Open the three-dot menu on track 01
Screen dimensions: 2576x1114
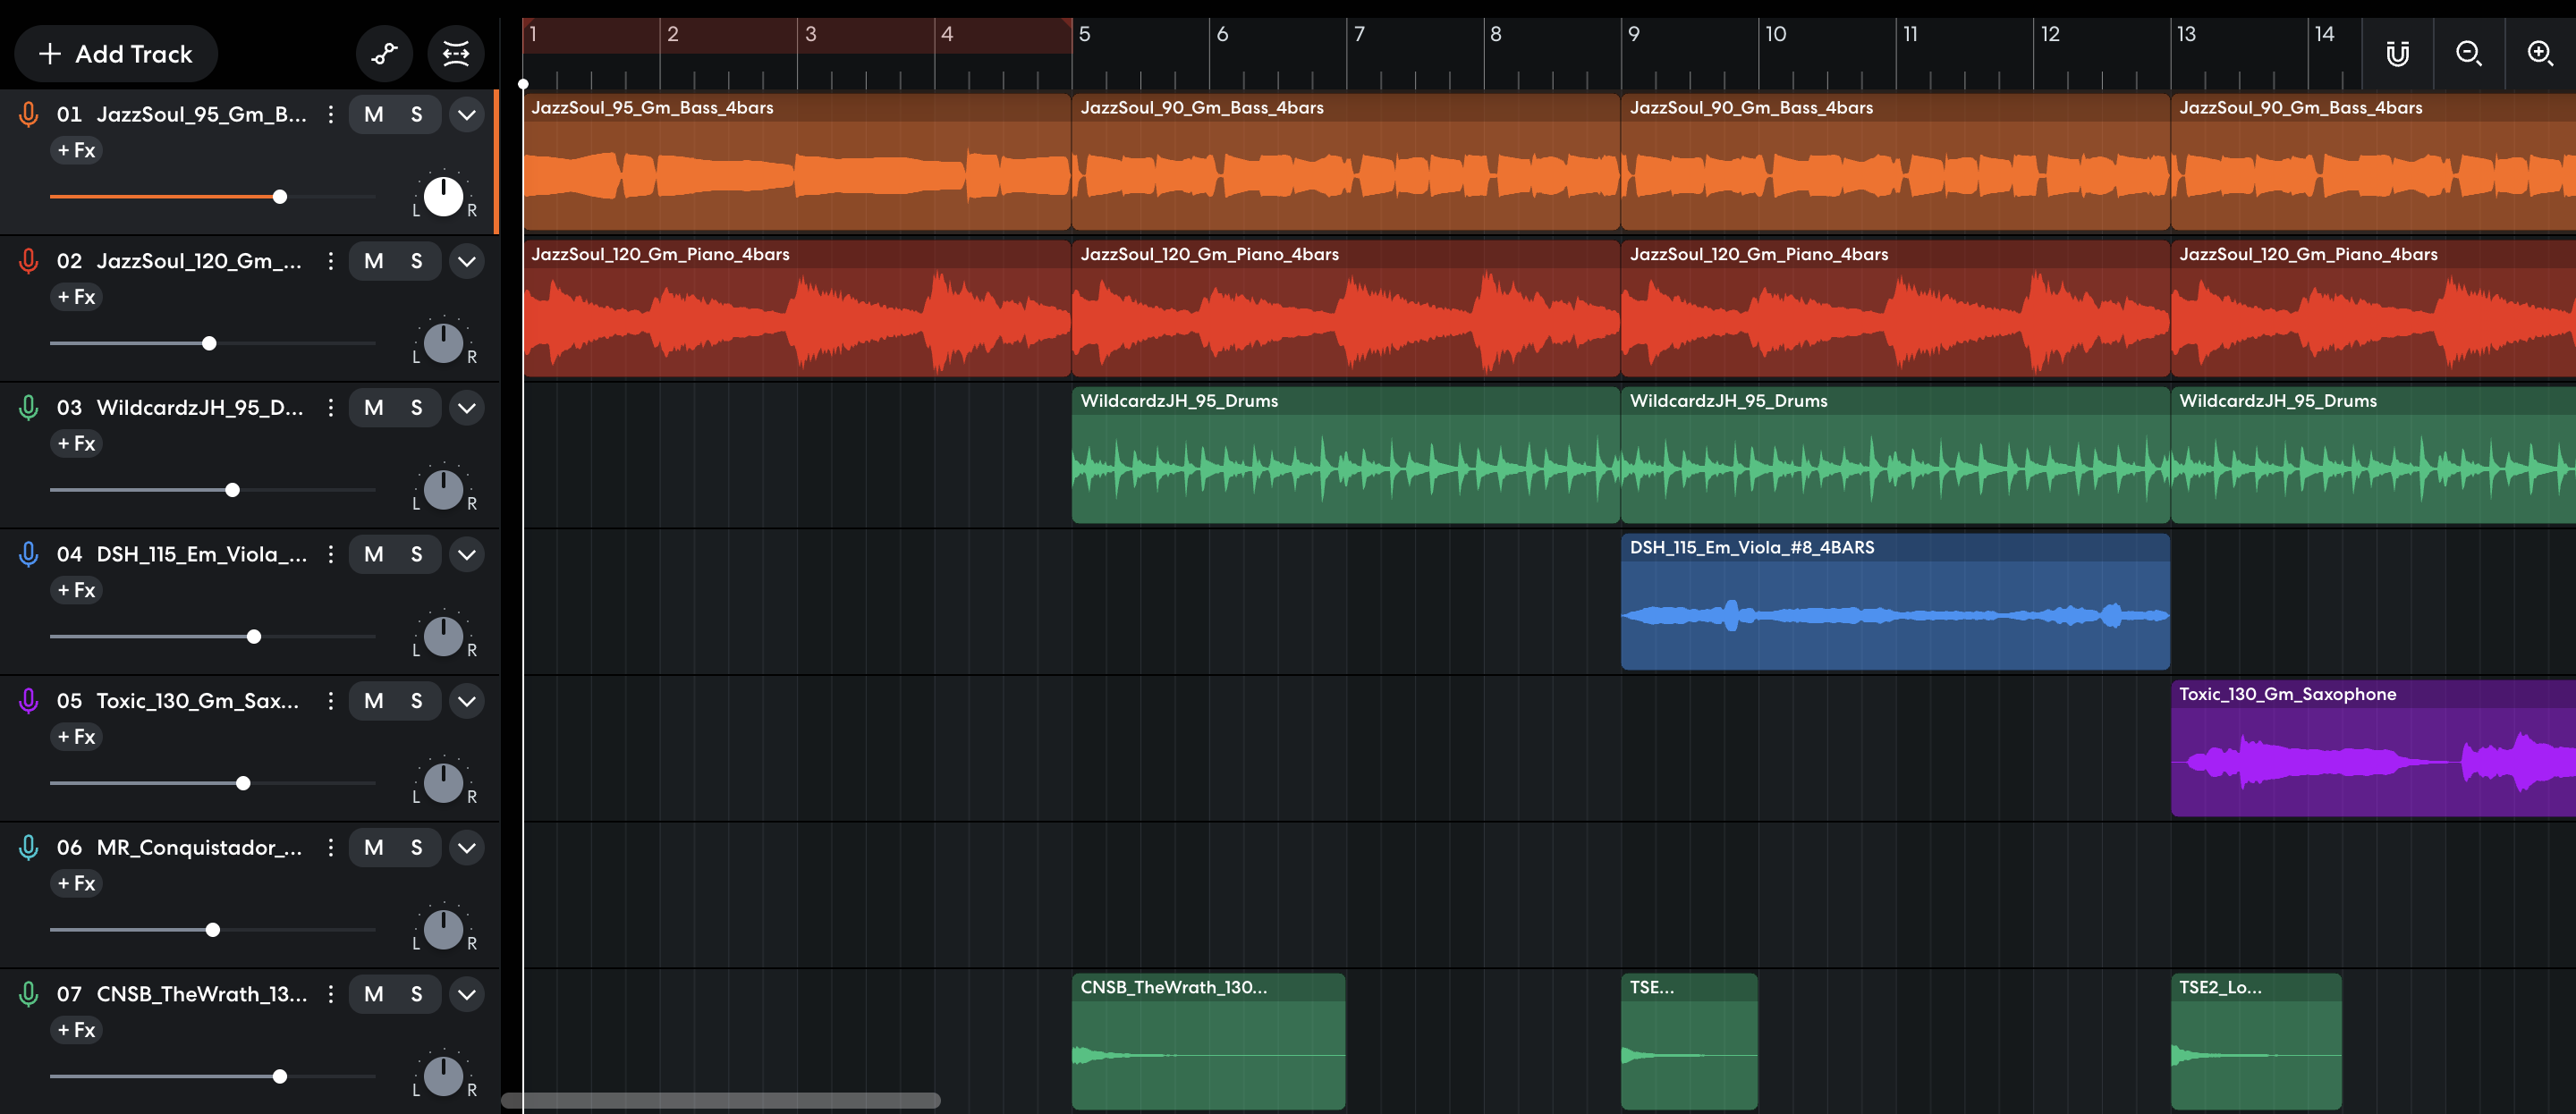click(330, 114)
